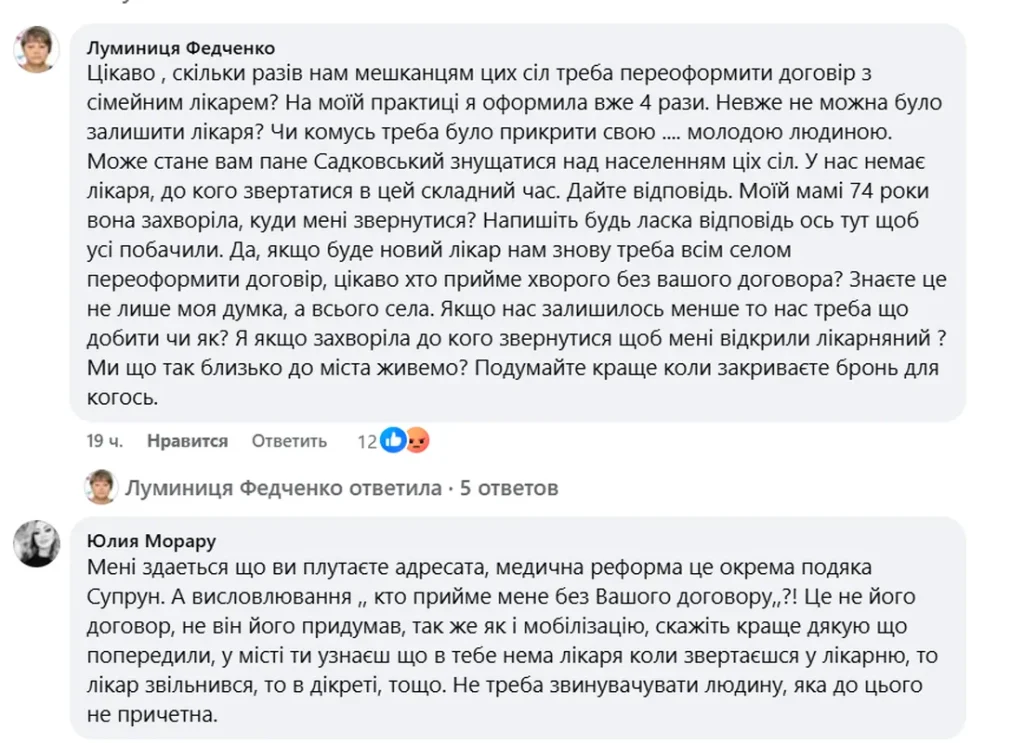Click the phrase '74 роки' in first comment
The width and height of the screenshot is (1024, 743).
coord(808,189)
